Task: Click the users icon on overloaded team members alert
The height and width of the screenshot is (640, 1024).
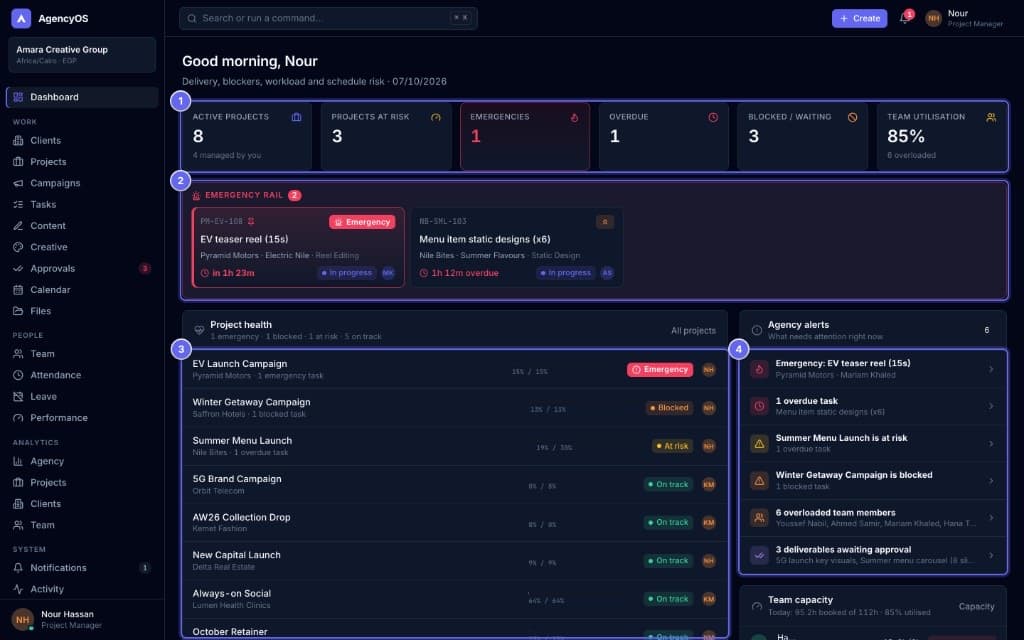Action: point(759,518)
